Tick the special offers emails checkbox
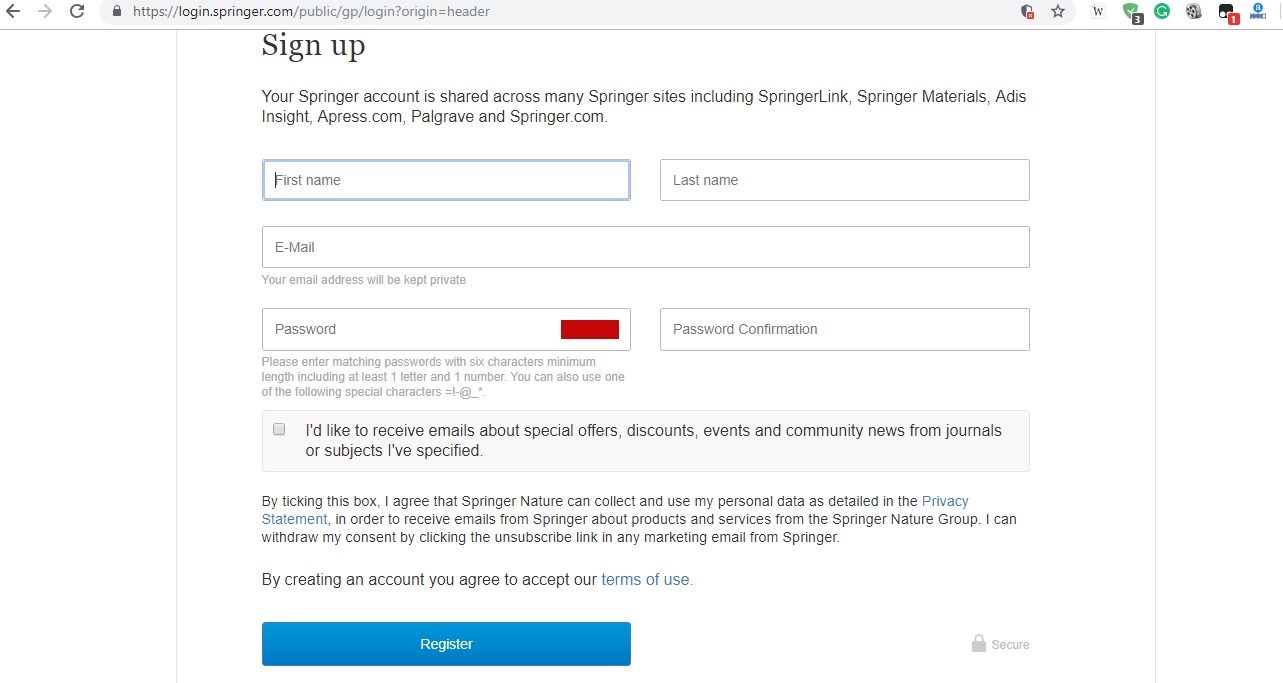 click(x=279, y=429)
